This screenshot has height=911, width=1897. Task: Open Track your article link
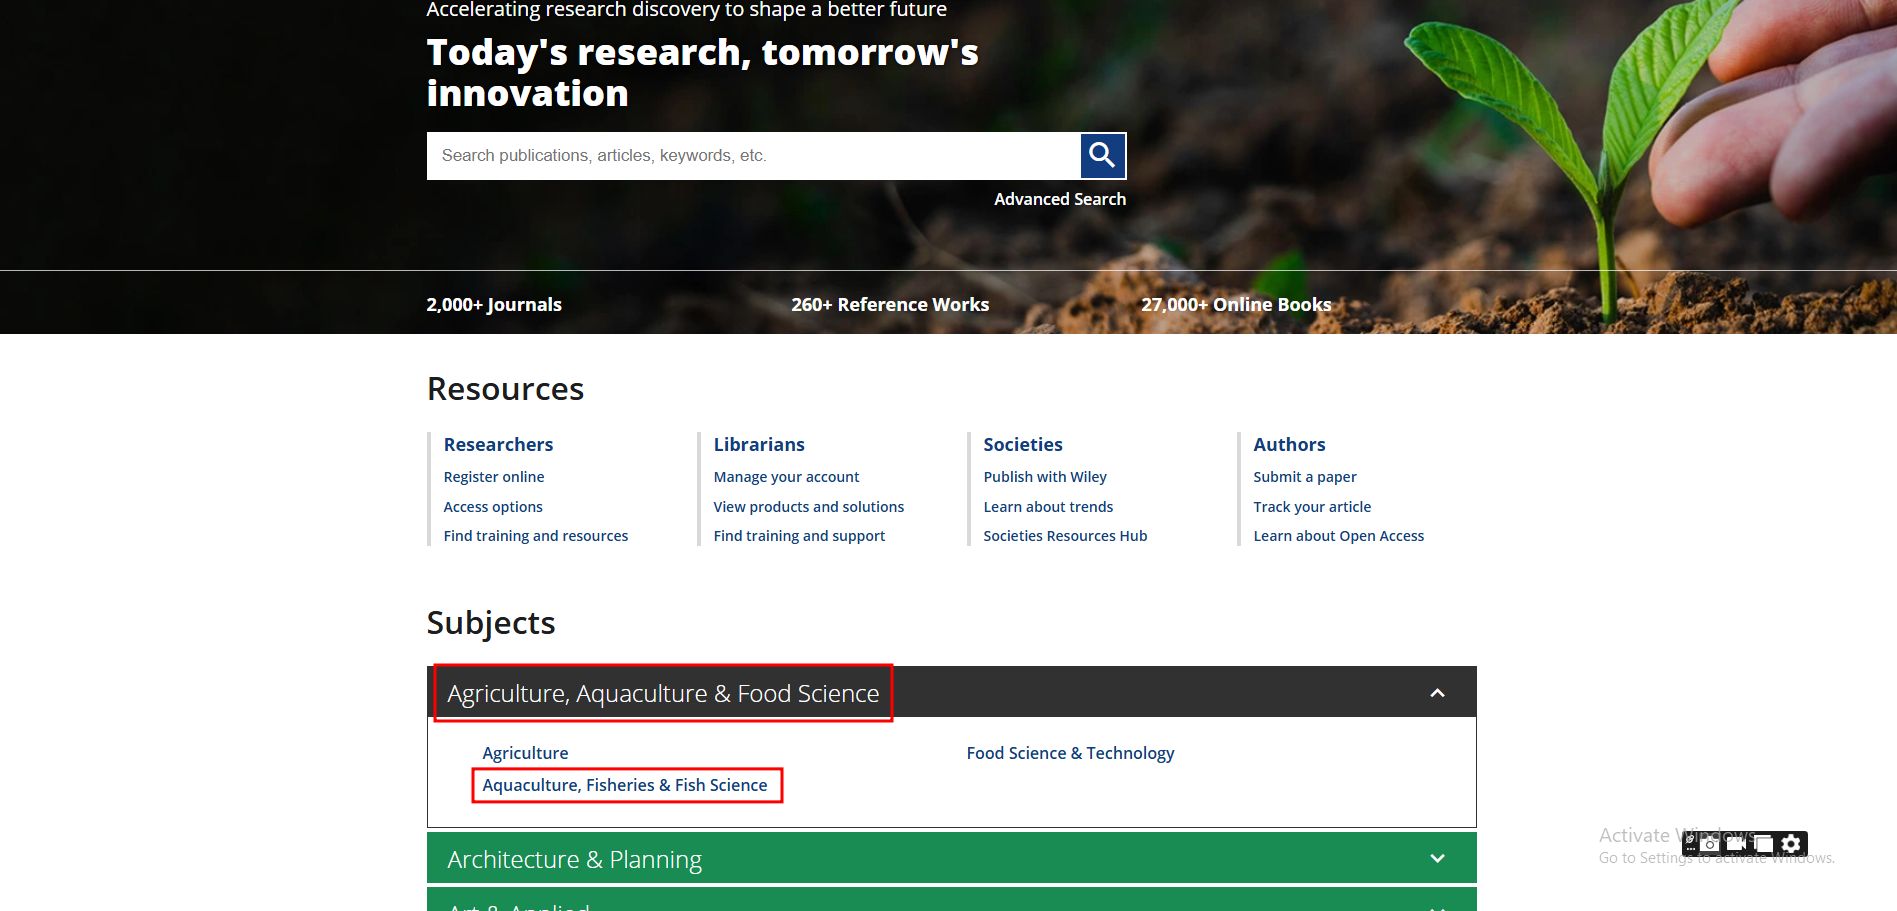[1311, 507]
